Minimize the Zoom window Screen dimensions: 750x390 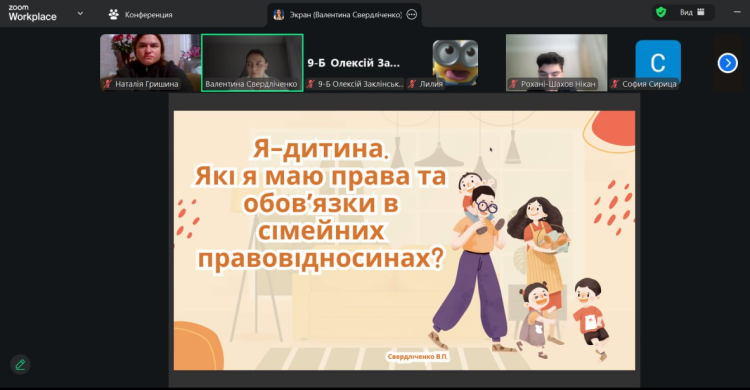coord(737,12)
